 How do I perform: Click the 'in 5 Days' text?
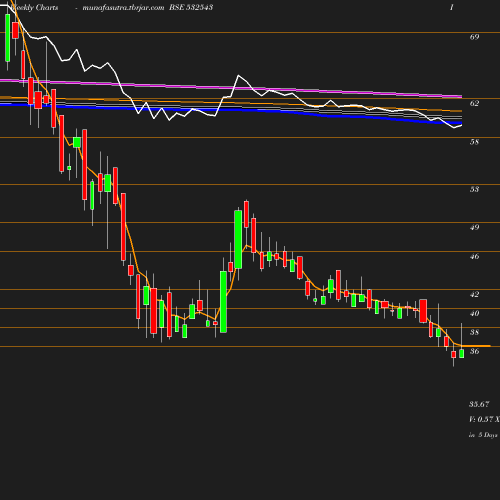pos(483,435)
